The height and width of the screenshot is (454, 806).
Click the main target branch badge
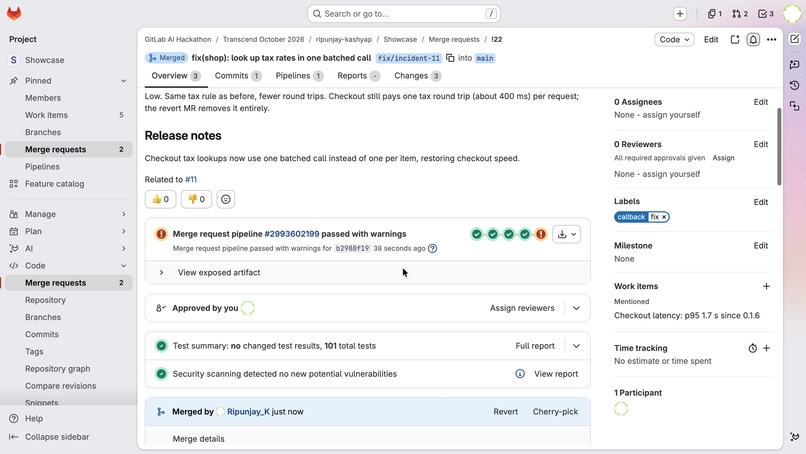point(485,58)
